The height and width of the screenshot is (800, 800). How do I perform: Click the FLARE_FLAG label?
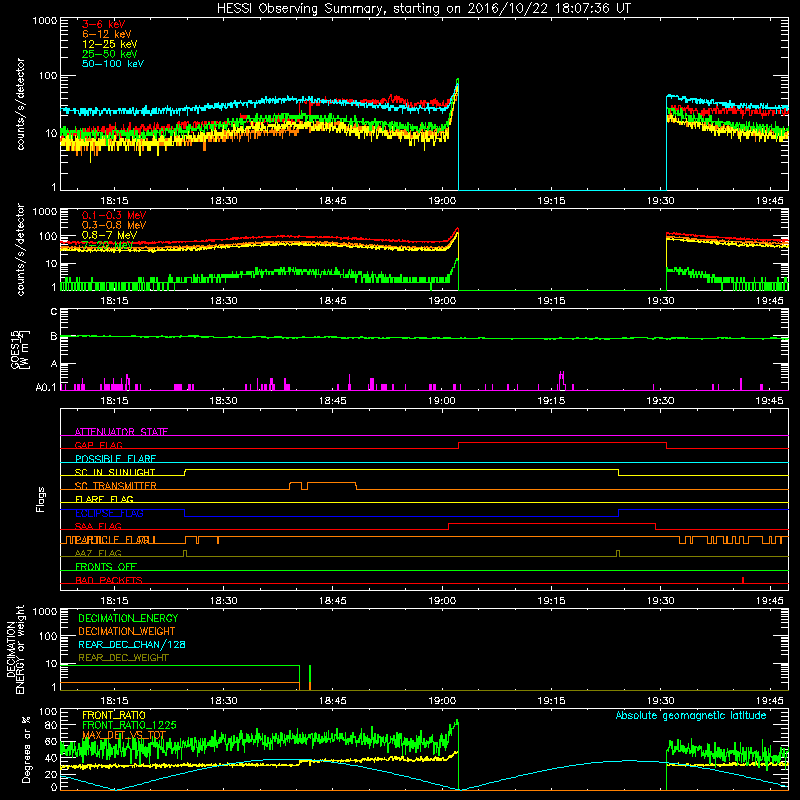tap(104, 499)
